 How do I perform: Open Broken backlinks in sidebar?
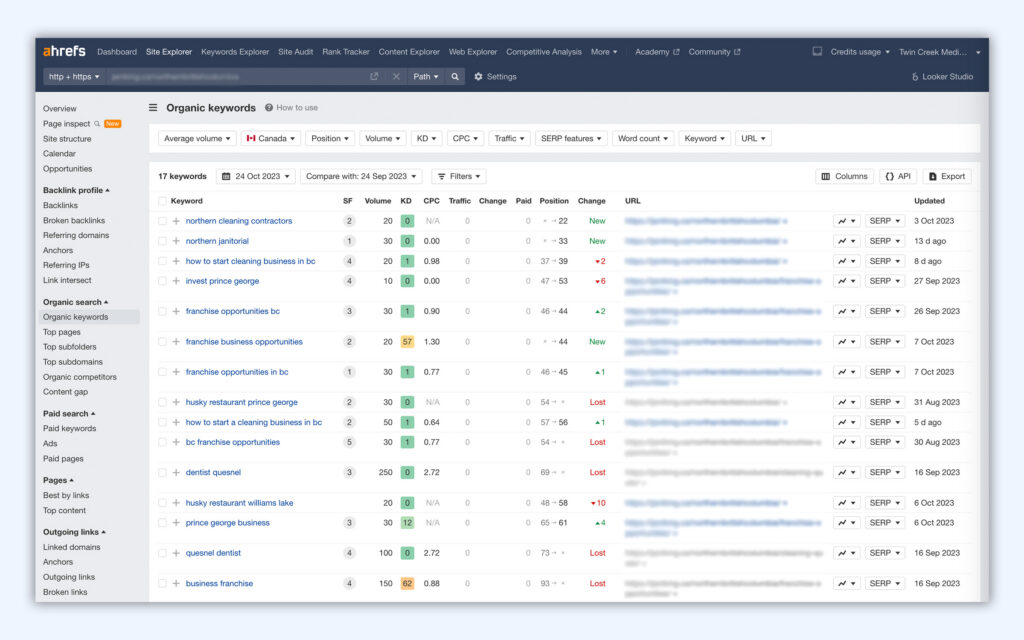point(74,221)
